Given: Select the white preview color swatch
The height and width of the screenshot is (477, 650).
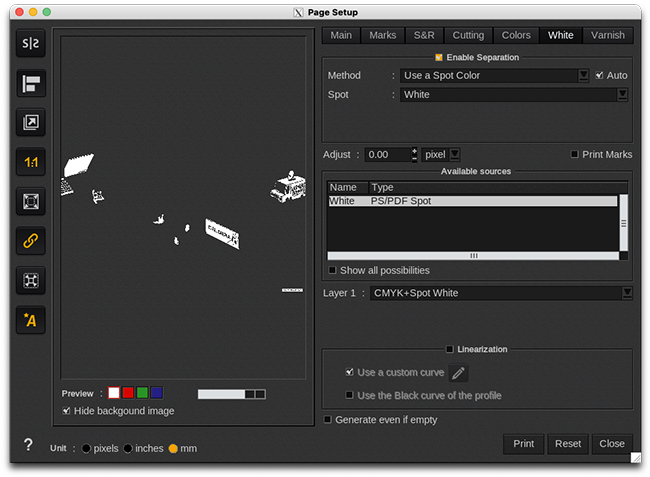Looking at the screenshot, I should tap(114, 392).
